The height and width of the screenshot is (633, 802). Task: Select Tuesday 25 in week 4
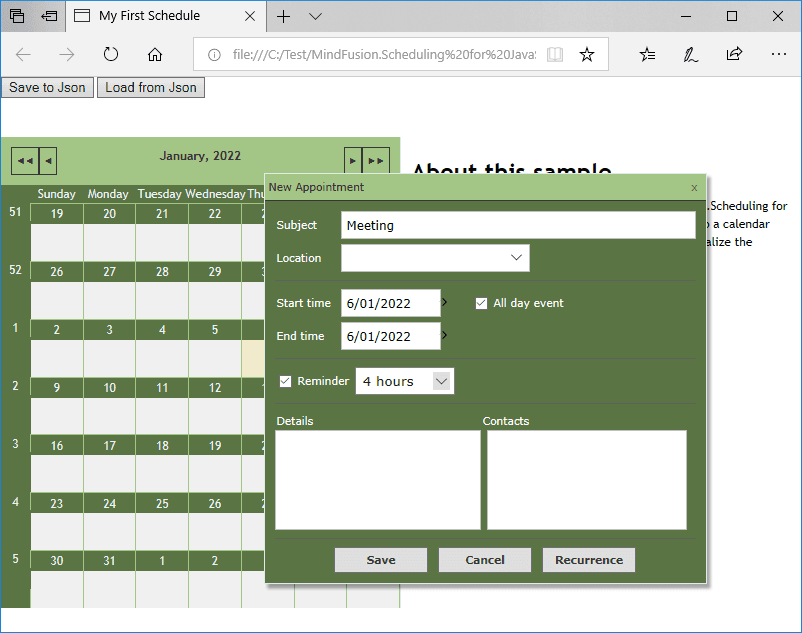[x=162, y=504]
